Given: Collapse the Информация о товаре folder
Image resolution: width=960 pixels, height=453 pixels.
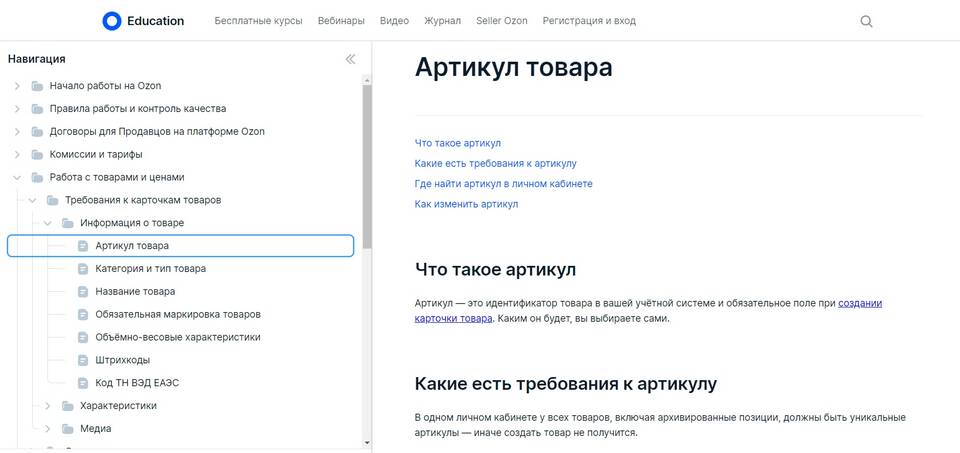Looking at the screenshot, I should 48,223.
